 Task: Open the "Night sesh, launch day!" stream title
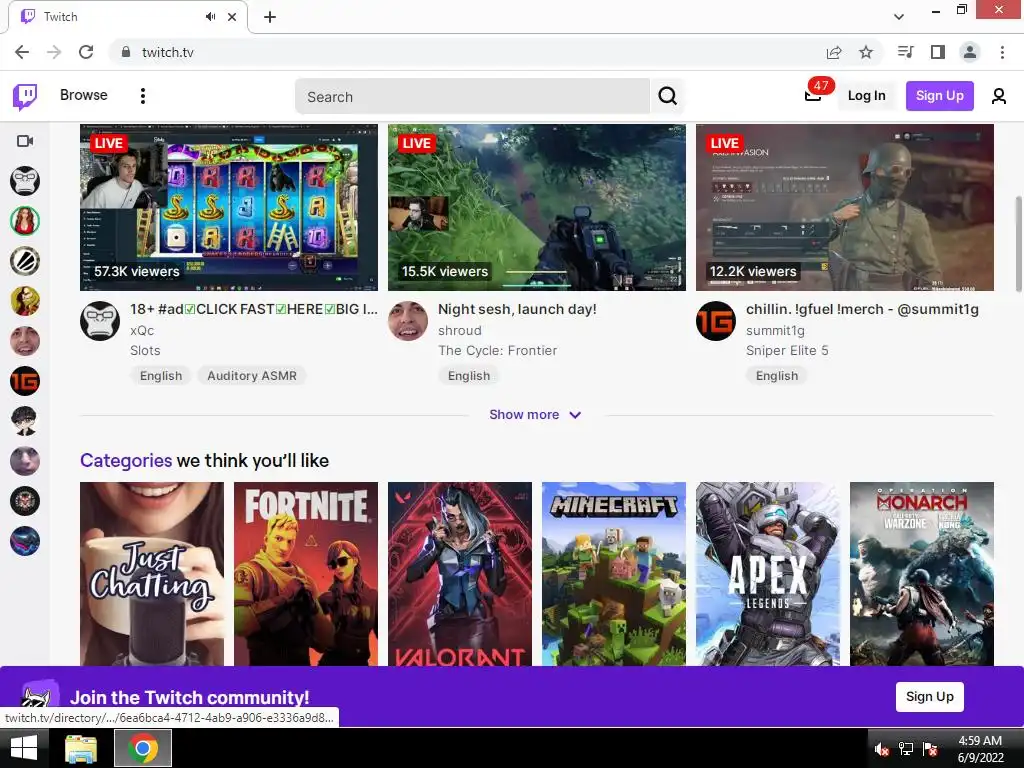coord(517,310)
